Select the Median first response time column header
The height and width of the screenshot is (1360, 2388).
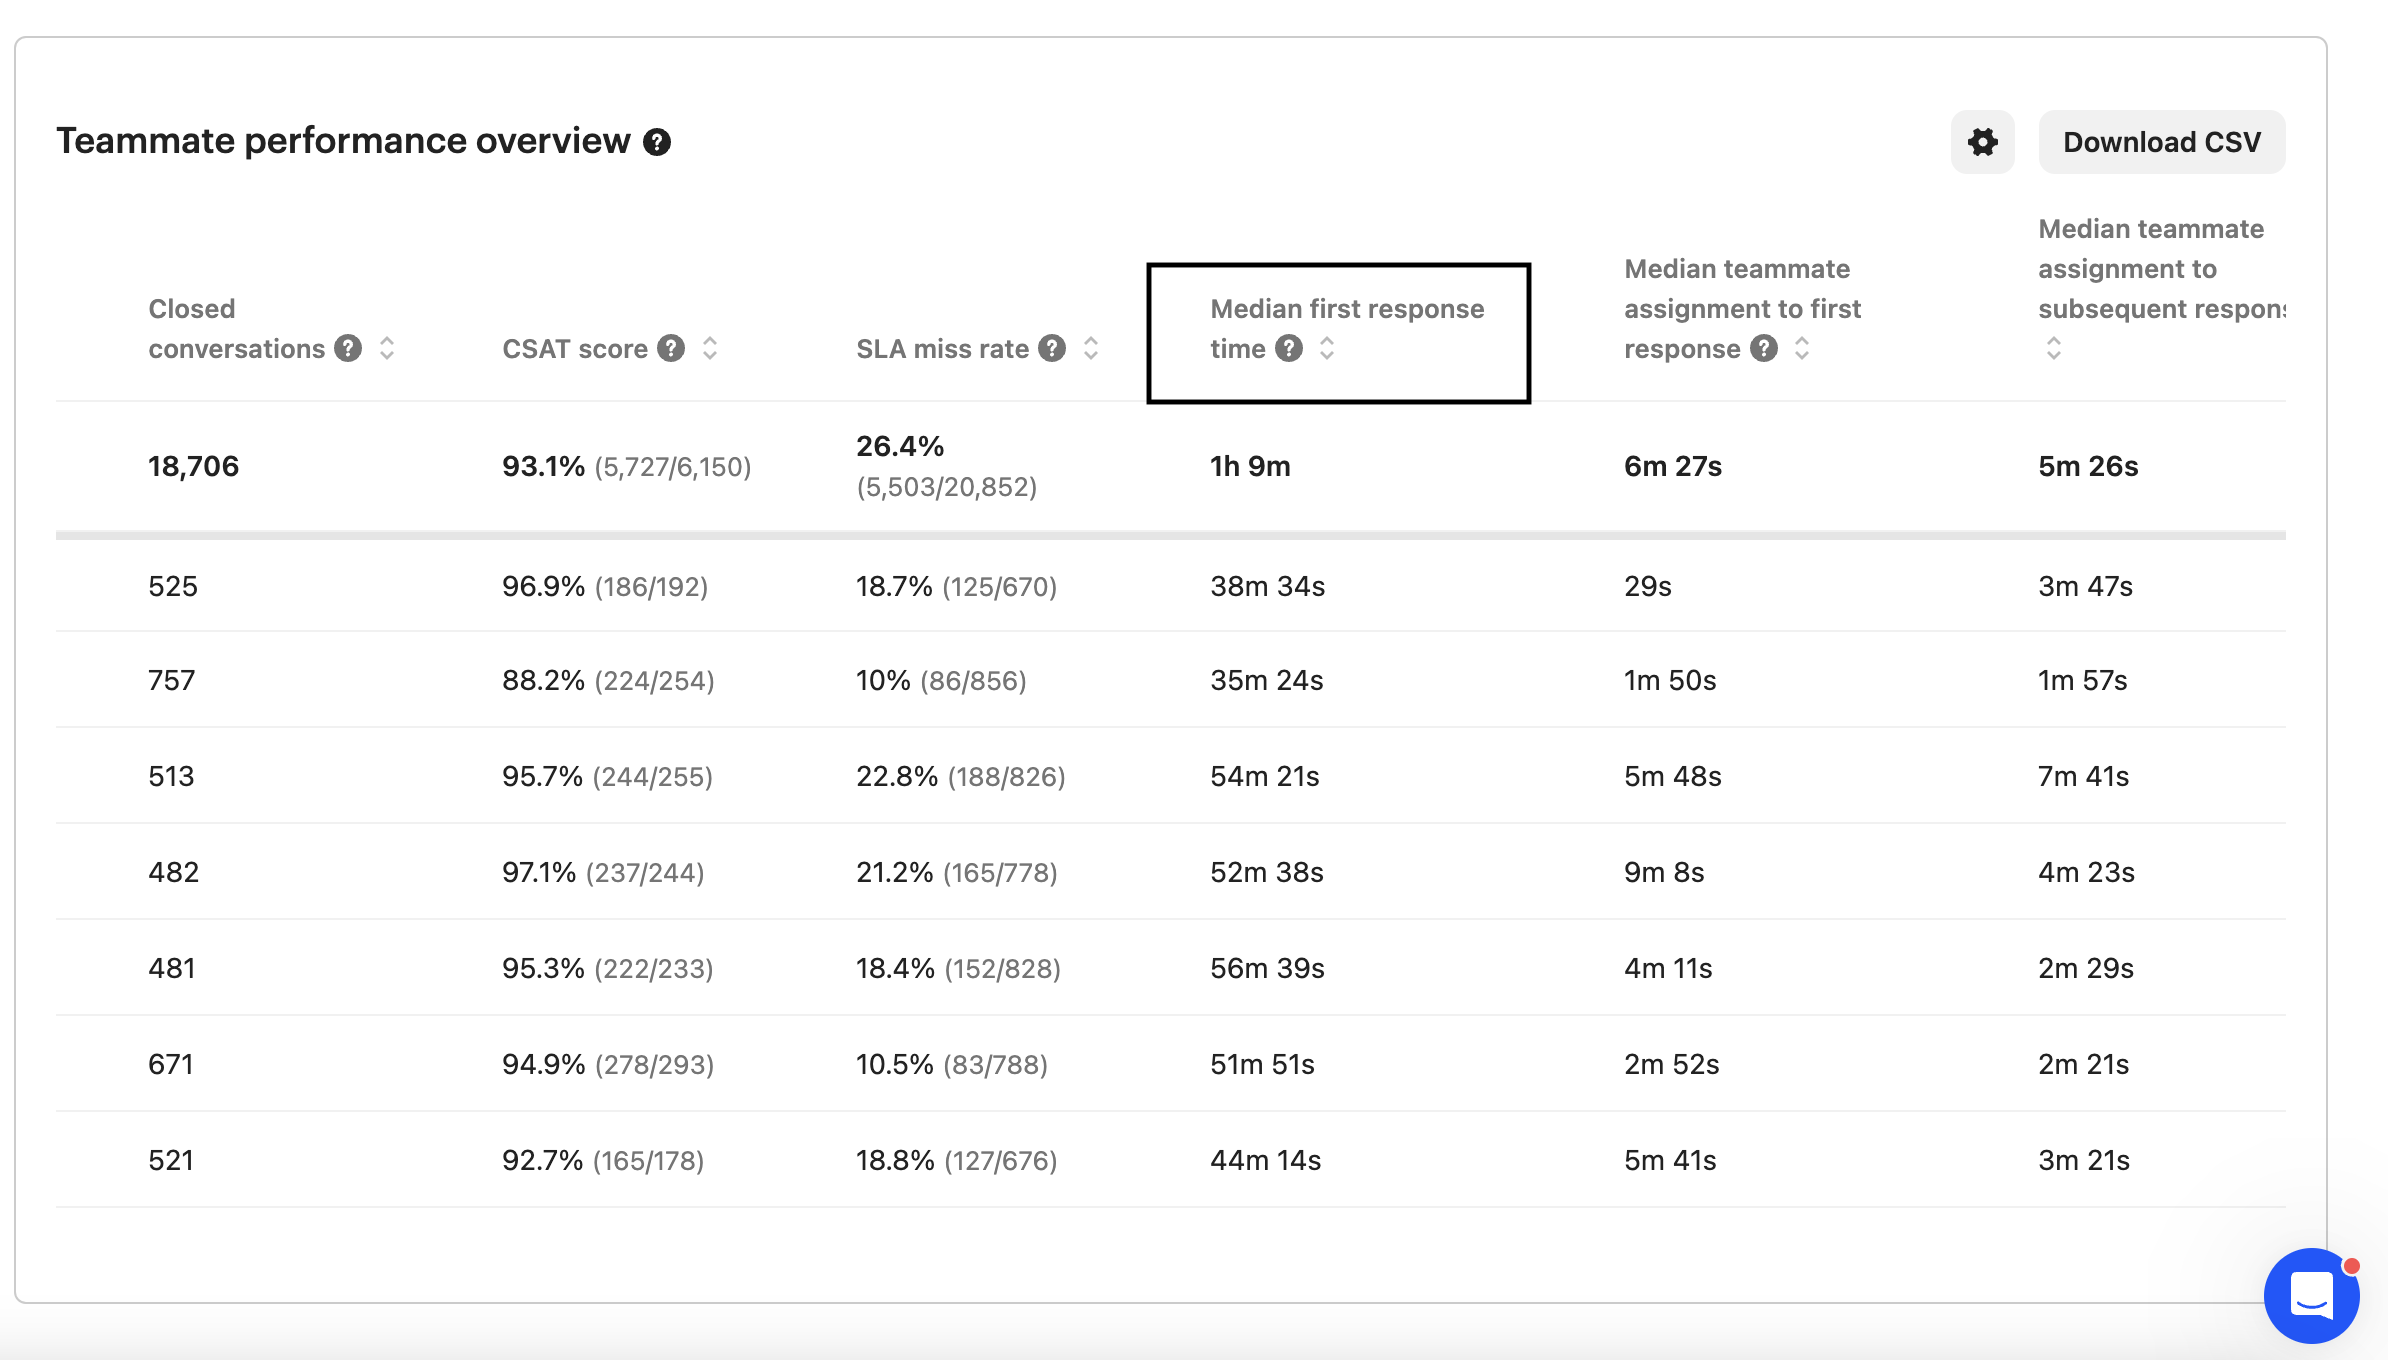click(x=1338, y=333)
